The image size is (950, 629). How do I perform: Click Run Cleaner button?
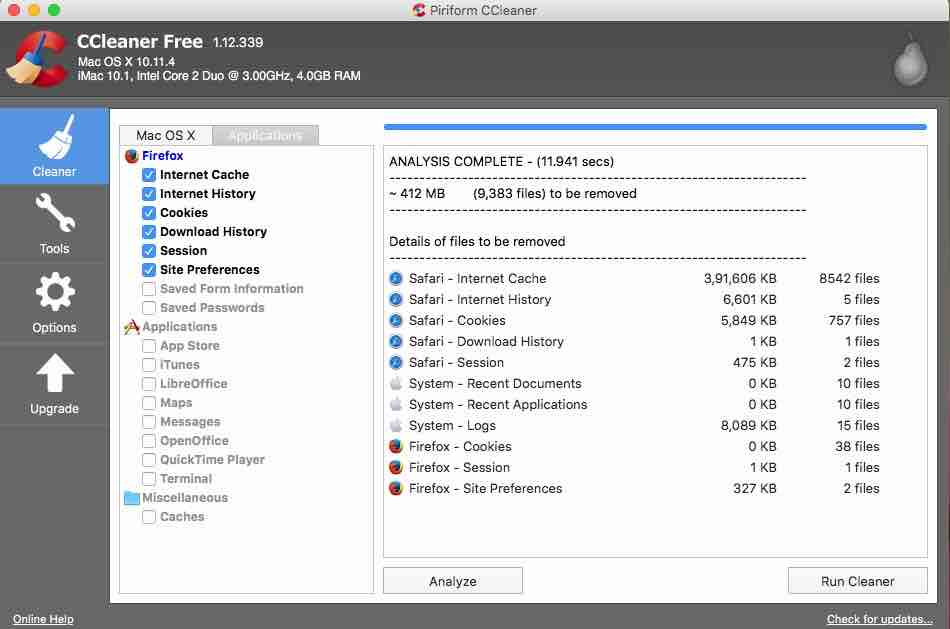click(x=857, y=581)
